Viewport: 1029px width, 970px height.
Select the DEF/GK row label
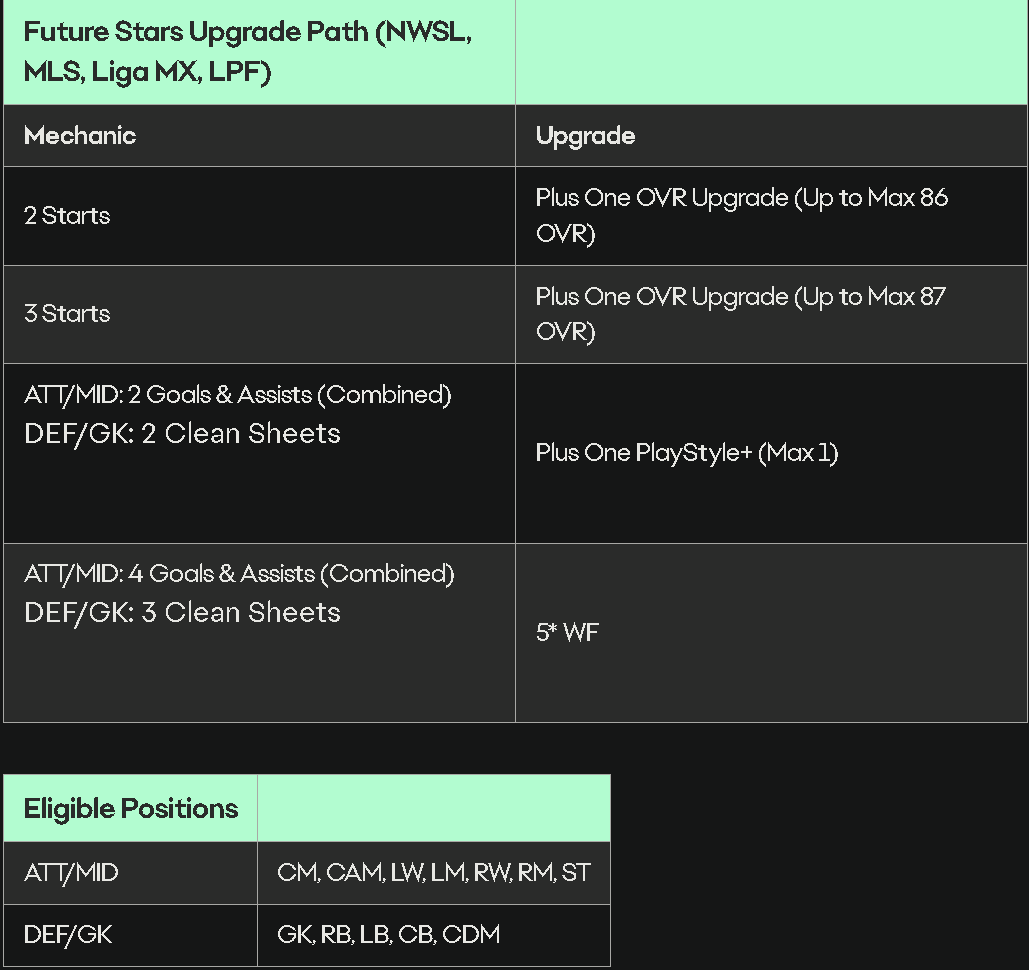tap(68, 935)
